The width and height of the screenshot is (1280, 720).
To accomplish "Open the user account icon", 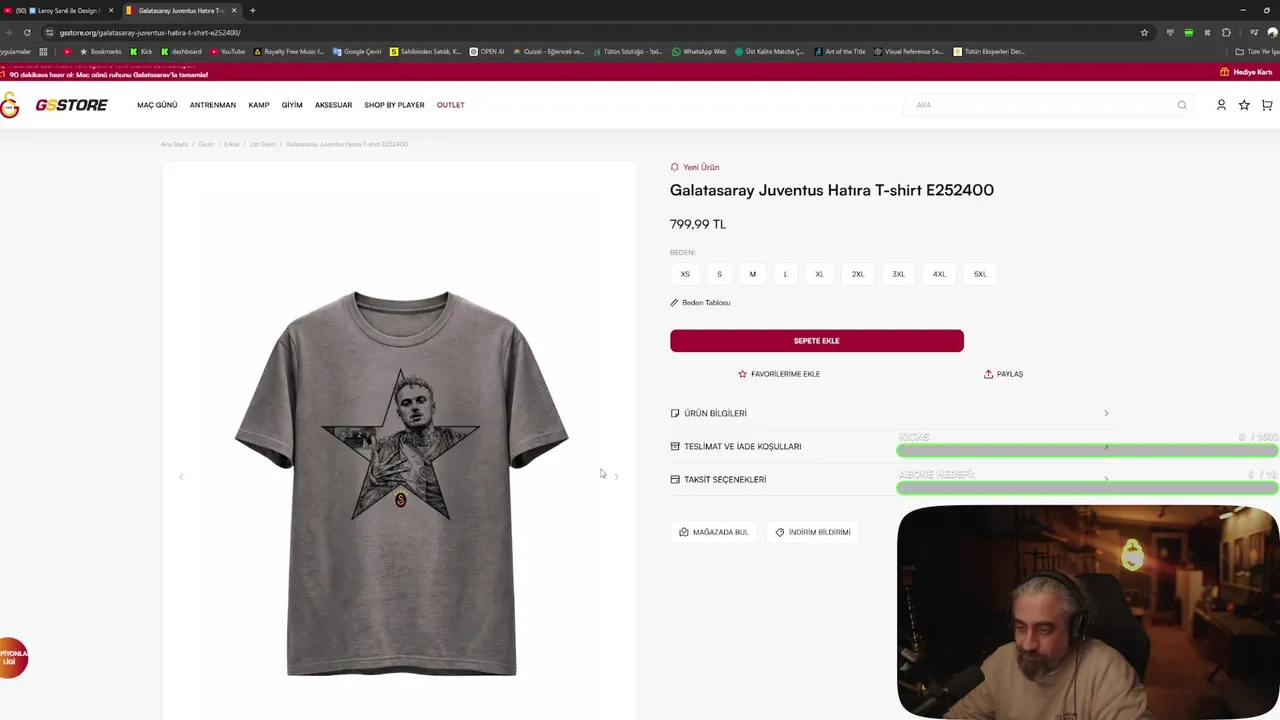I will (1221, 105).
